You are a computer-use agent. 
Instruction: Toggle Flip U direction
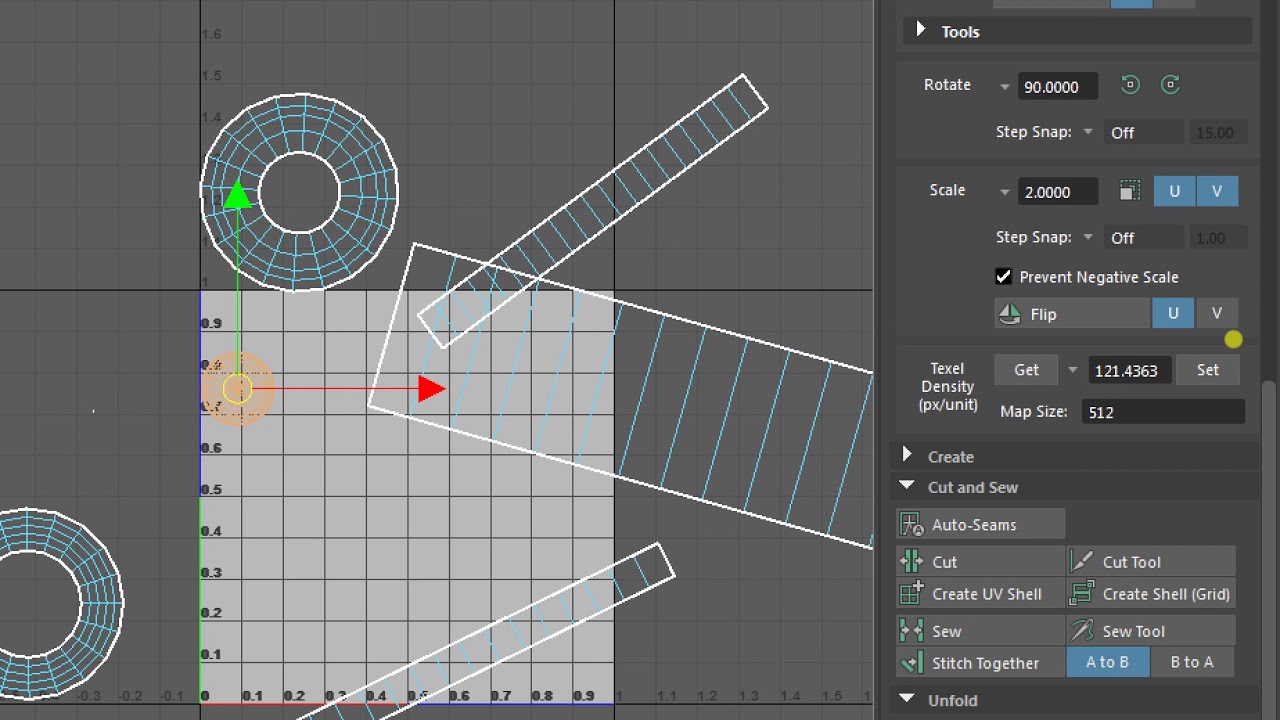point(1173,314)
